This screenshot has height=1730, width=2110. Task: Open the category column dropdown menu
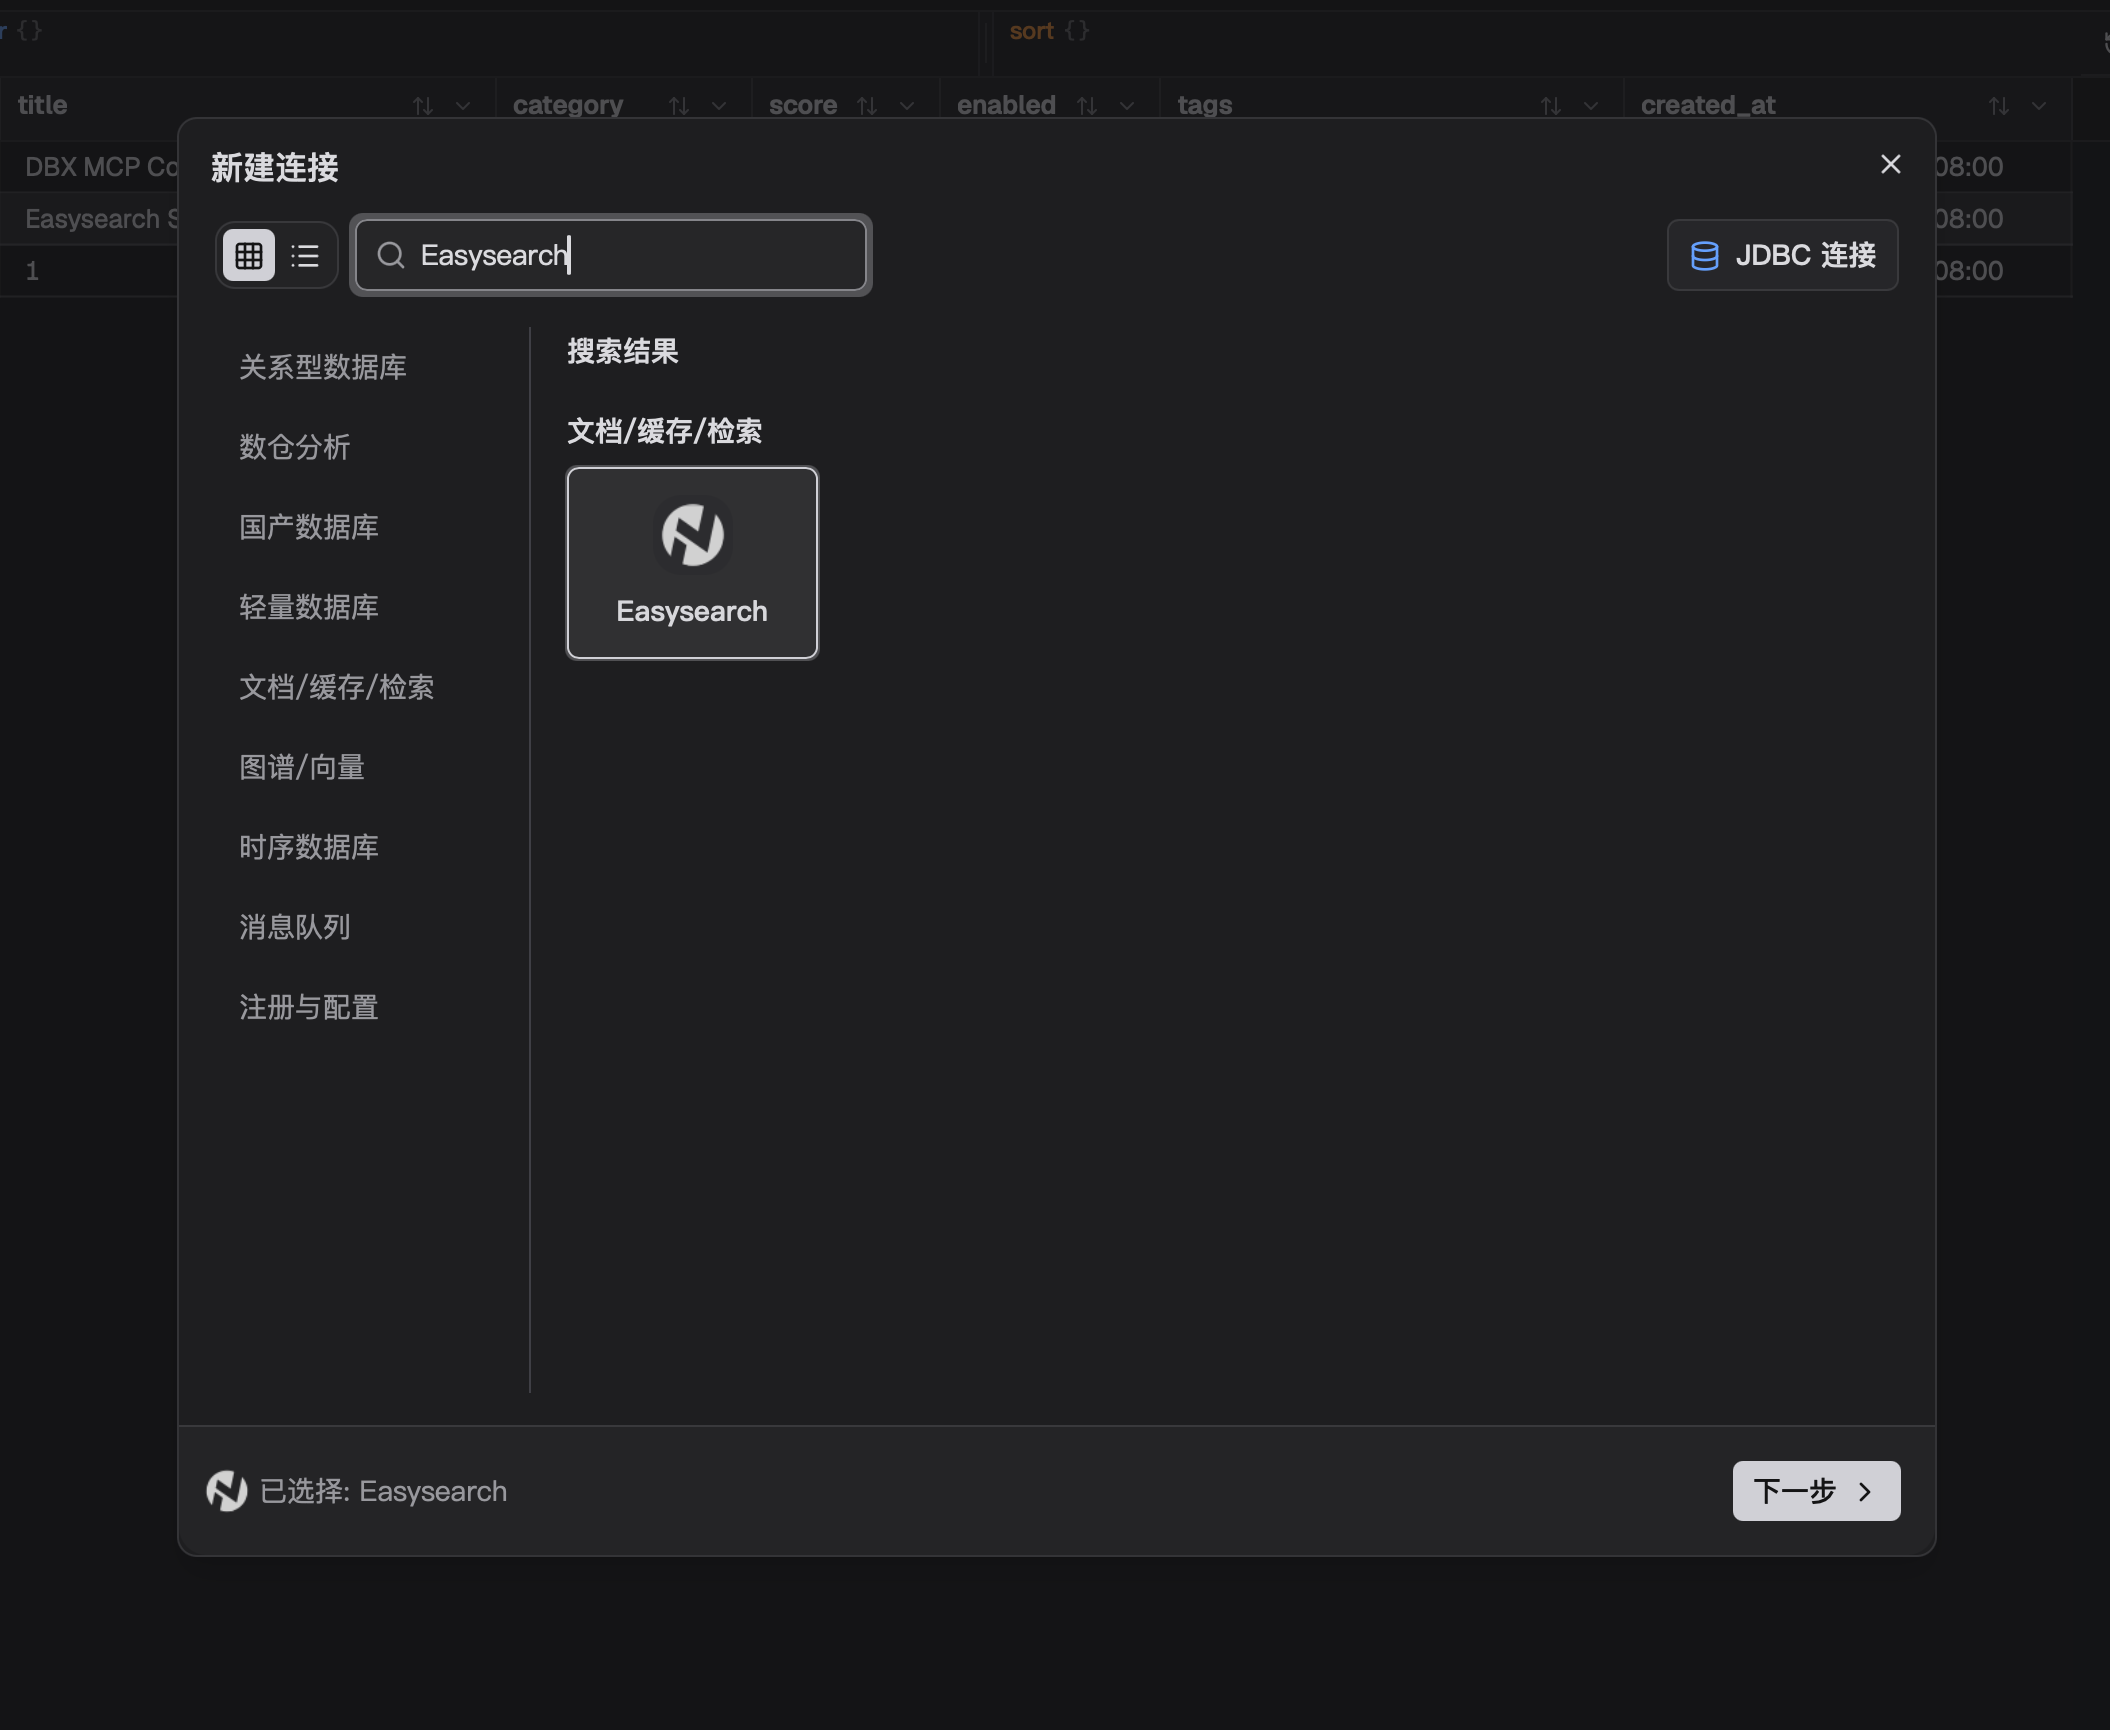point(719,105)
